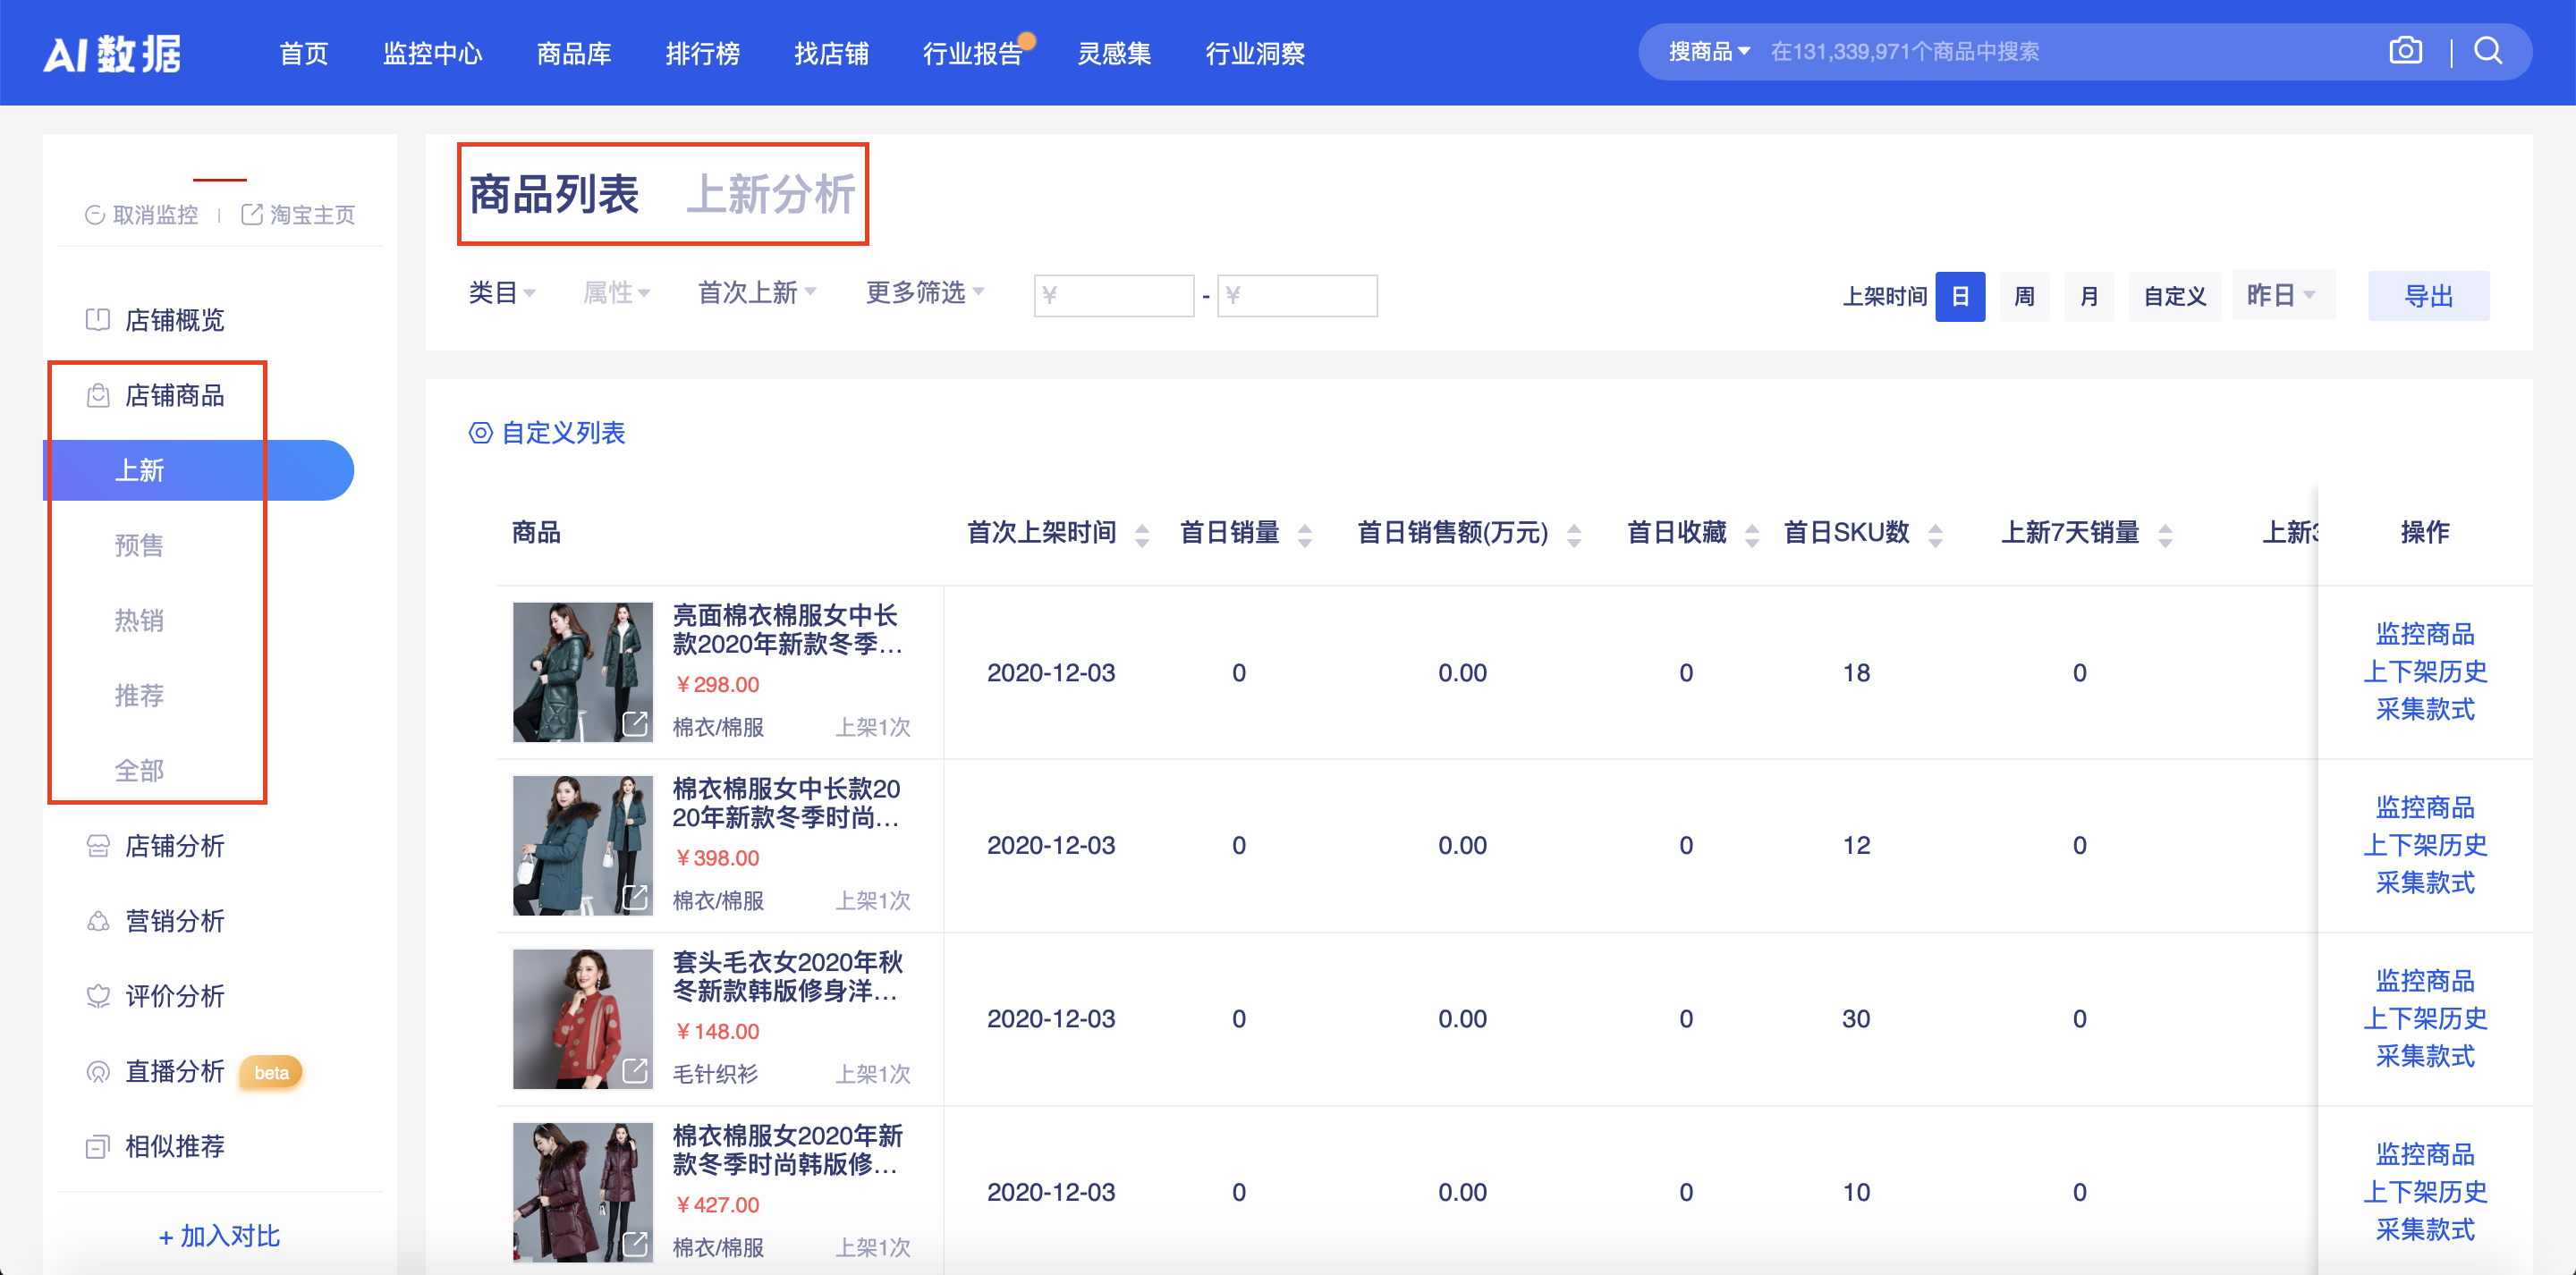Click the 自定义列表 target icon
The height and width of the screenshot is (1275, 2576).
coord(481,433)
